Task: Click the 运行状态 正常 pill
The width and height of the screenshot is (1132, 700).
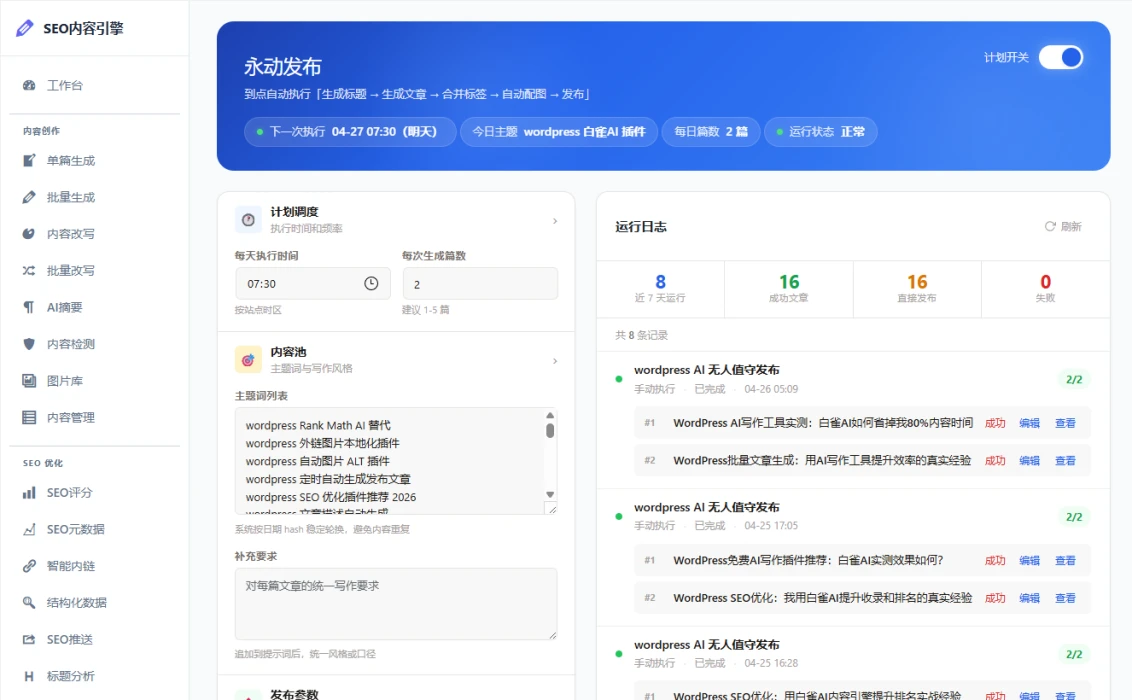Action: 821,132
